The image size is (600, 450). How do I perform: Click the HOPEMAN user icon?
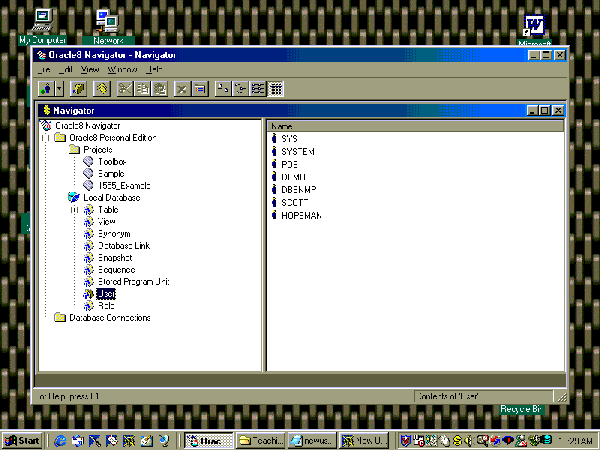coord(274,215)
